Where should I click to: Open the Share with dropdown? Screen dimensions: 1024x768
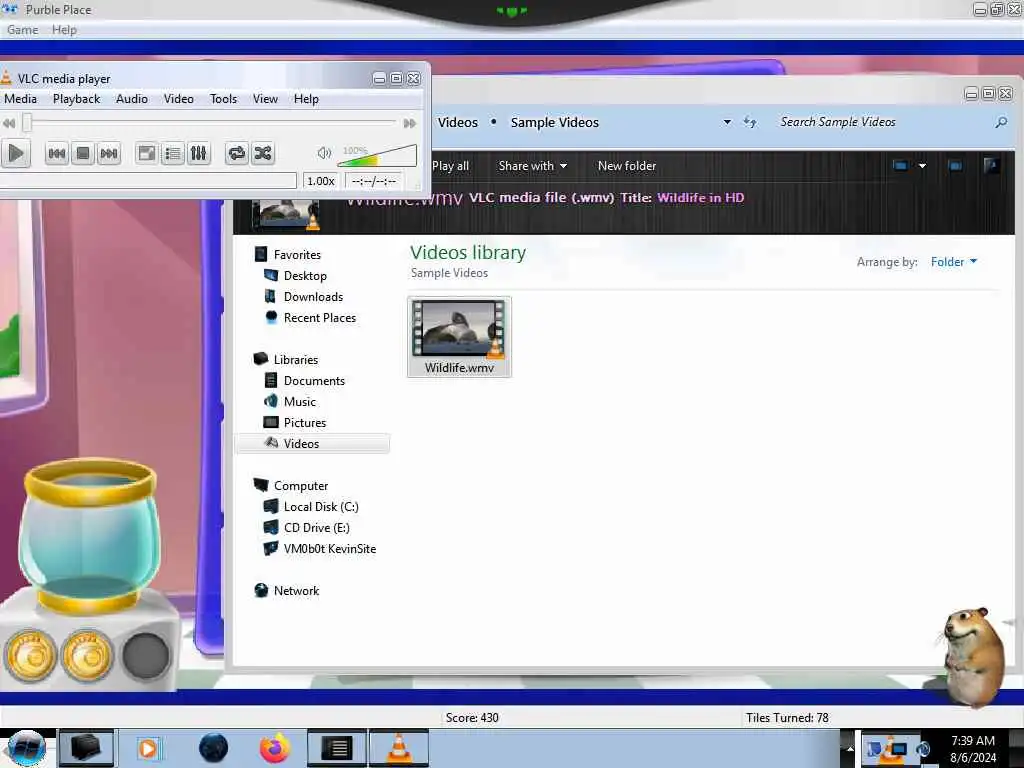532,166
